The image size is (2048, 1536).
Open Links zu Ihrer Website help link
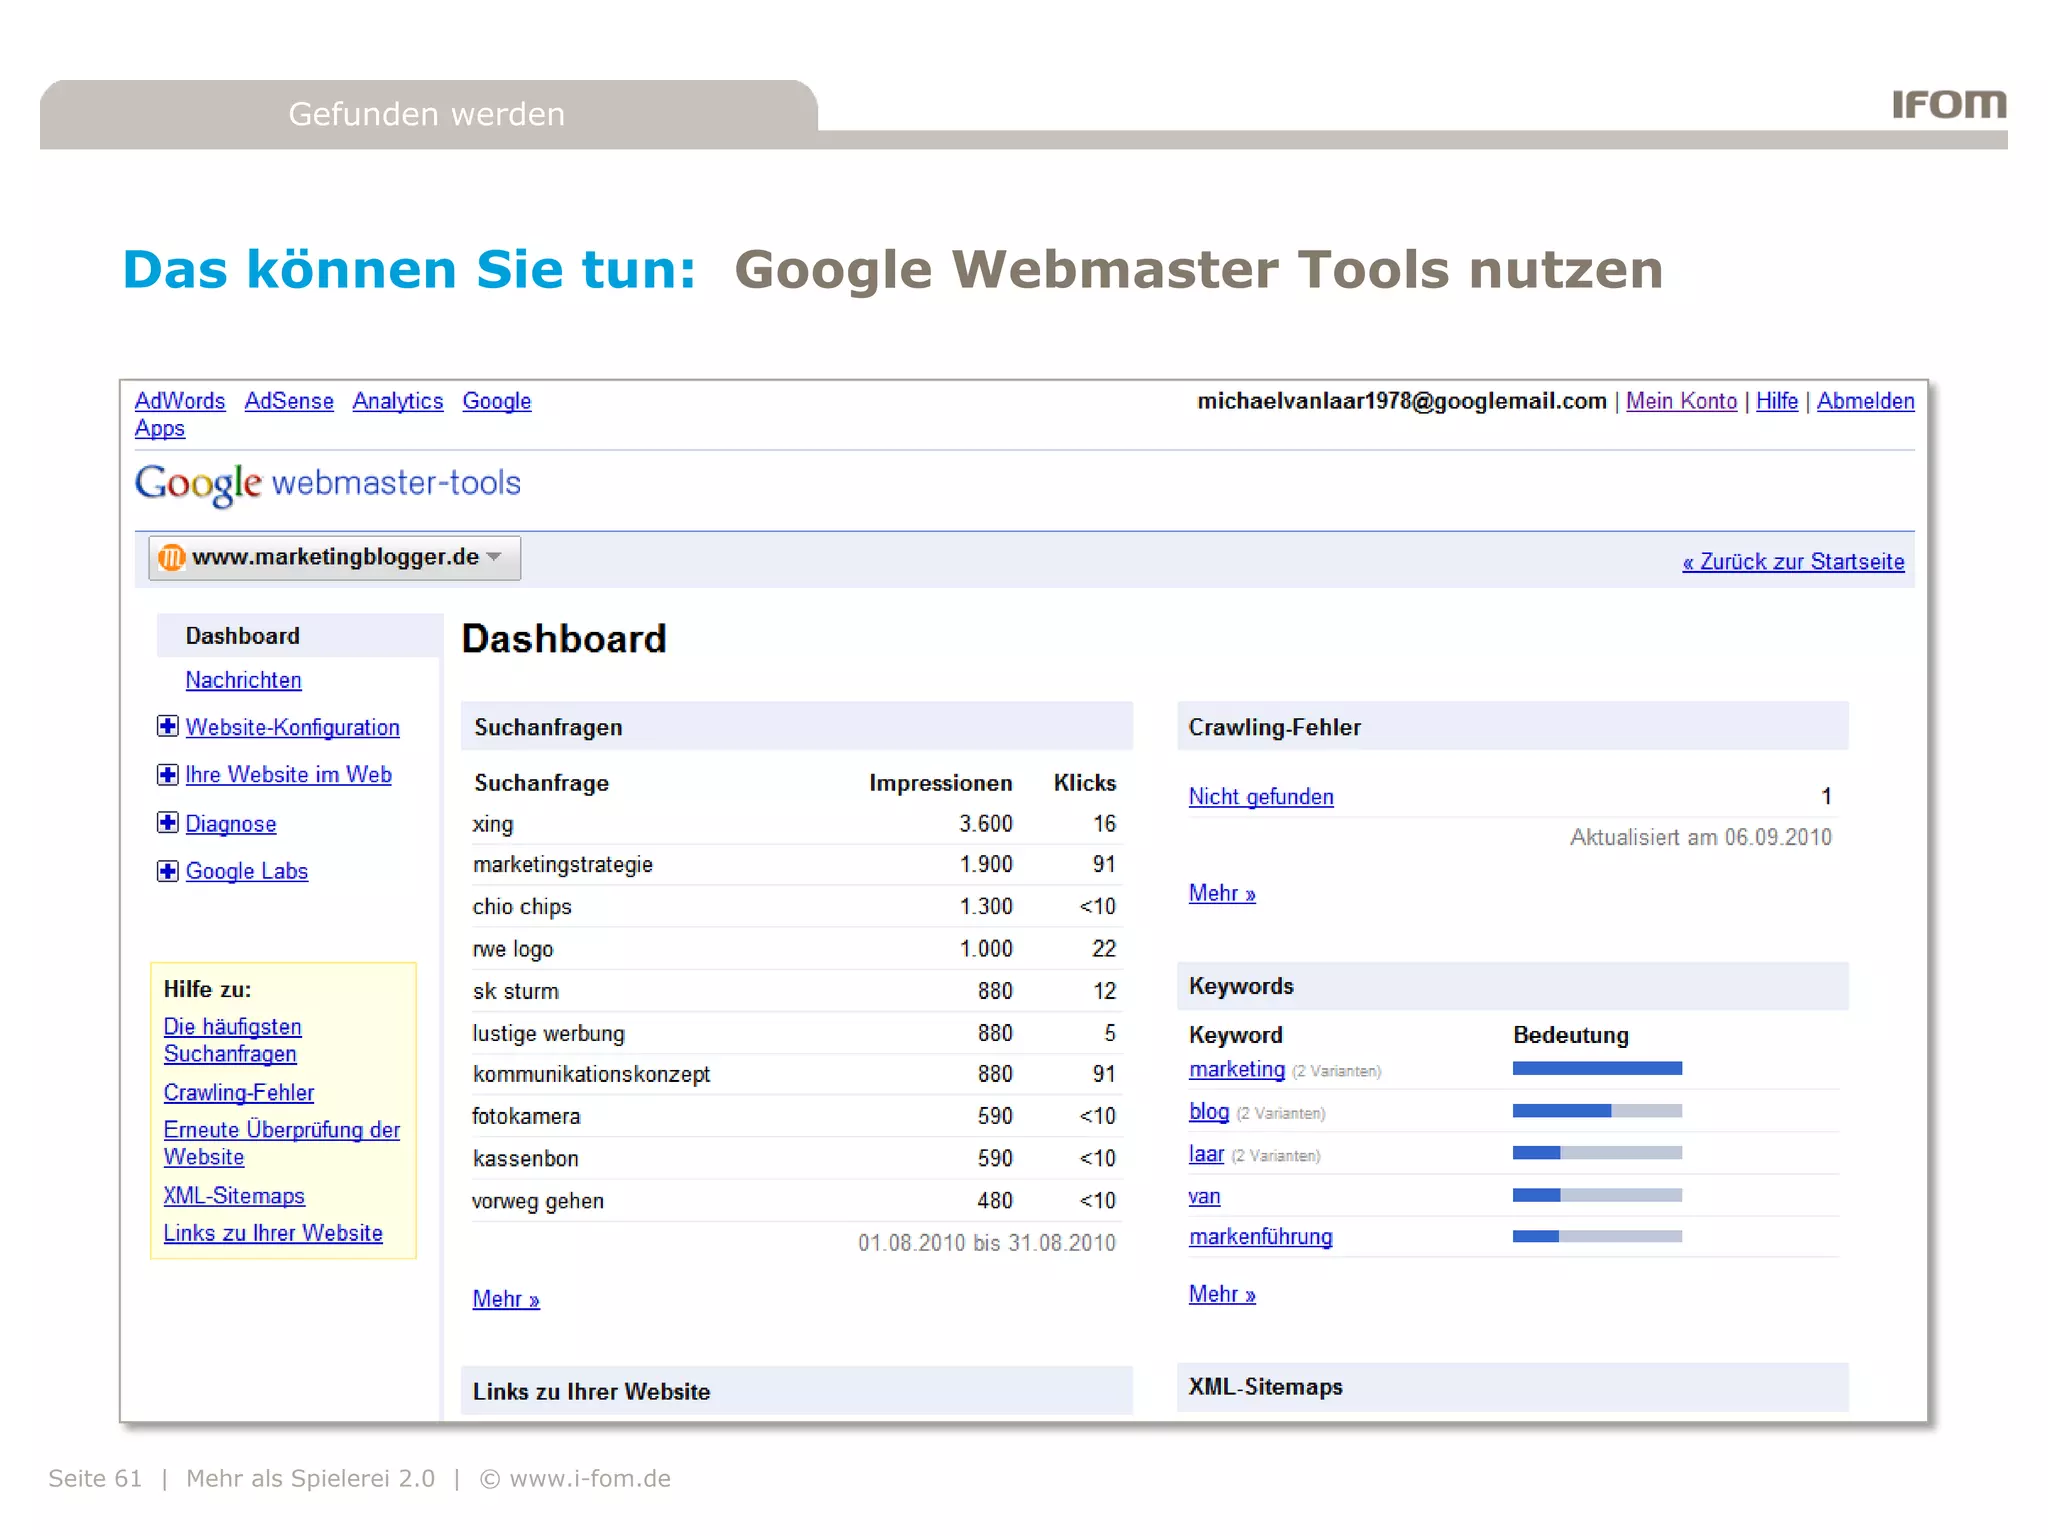tap(273, 1233)
